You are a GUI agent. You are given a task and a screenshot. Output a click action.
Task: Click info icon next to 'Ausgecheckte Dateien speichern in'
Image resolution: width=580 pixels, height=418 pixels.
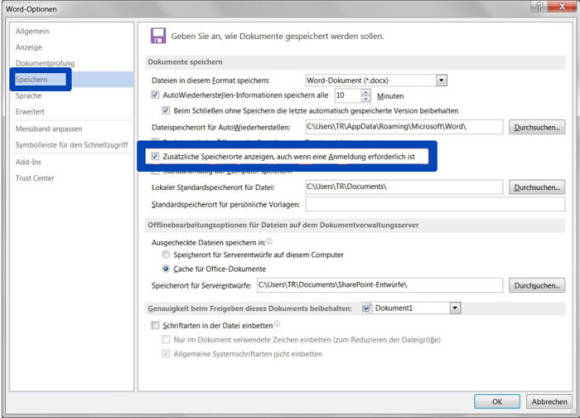click(269, 242)
